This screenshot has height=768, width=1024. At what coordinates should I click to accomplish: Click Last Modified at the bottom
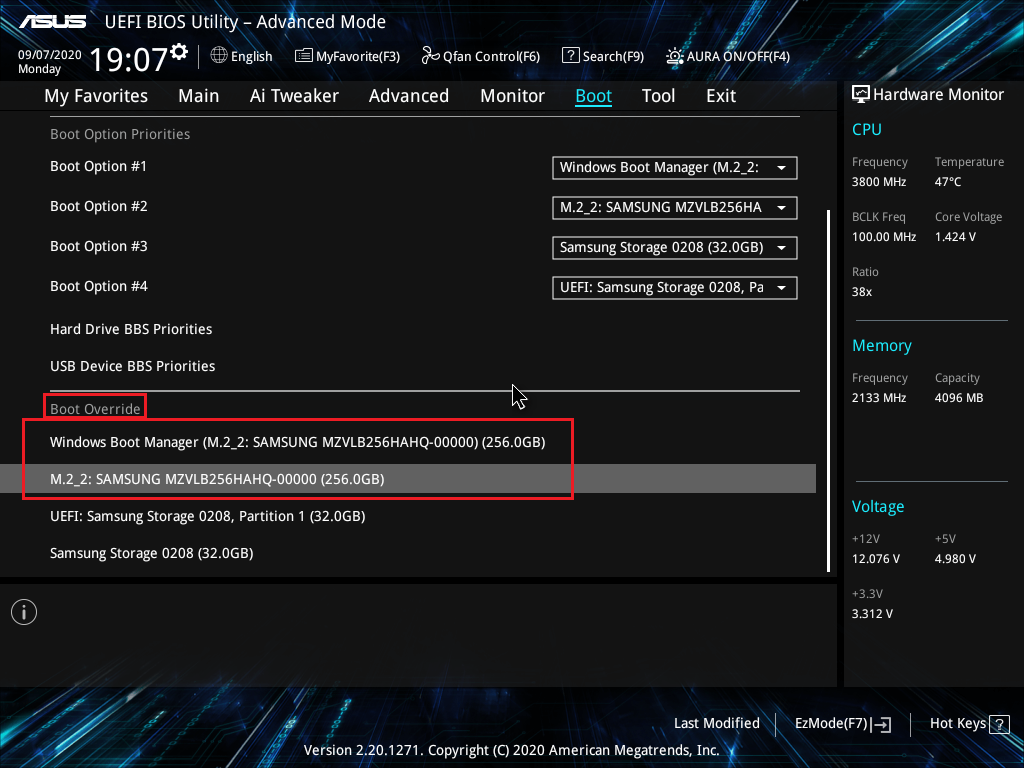coord(716,724)
